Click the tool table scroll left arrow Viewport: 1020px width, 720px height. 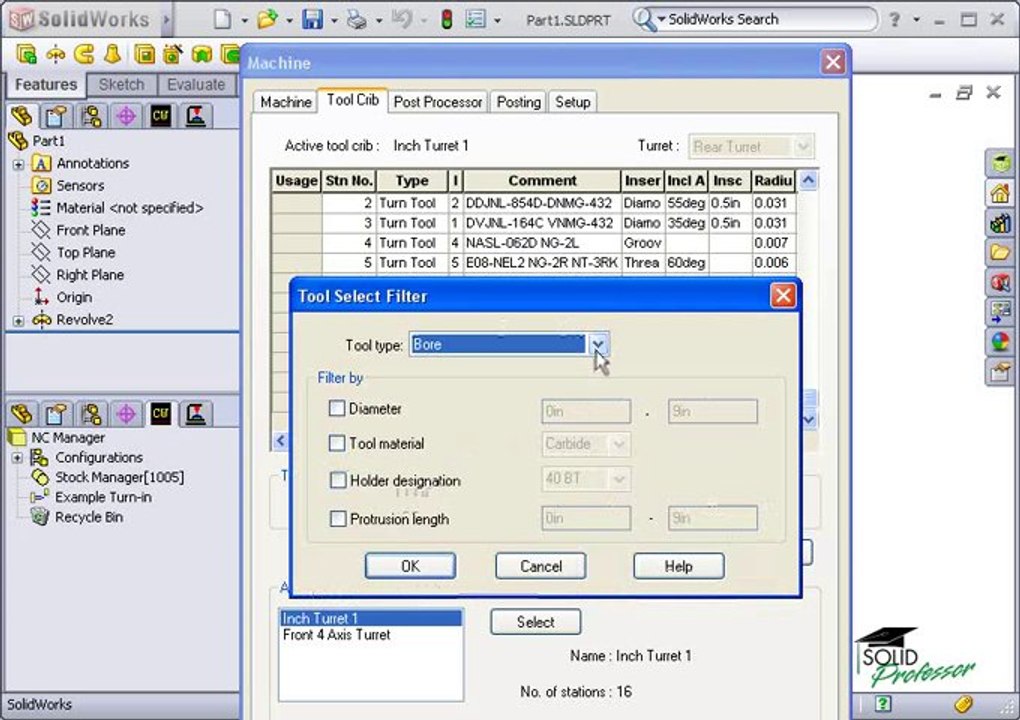(280, 441)
